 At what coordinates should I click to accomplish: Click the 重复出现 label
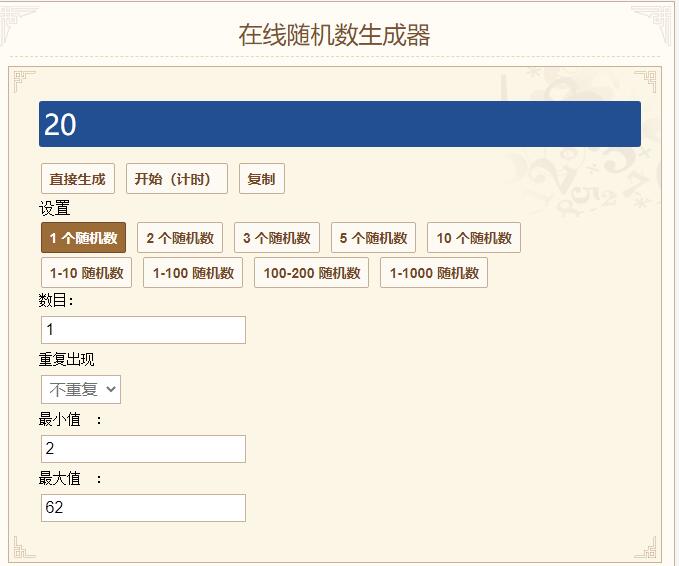[66, 359]
